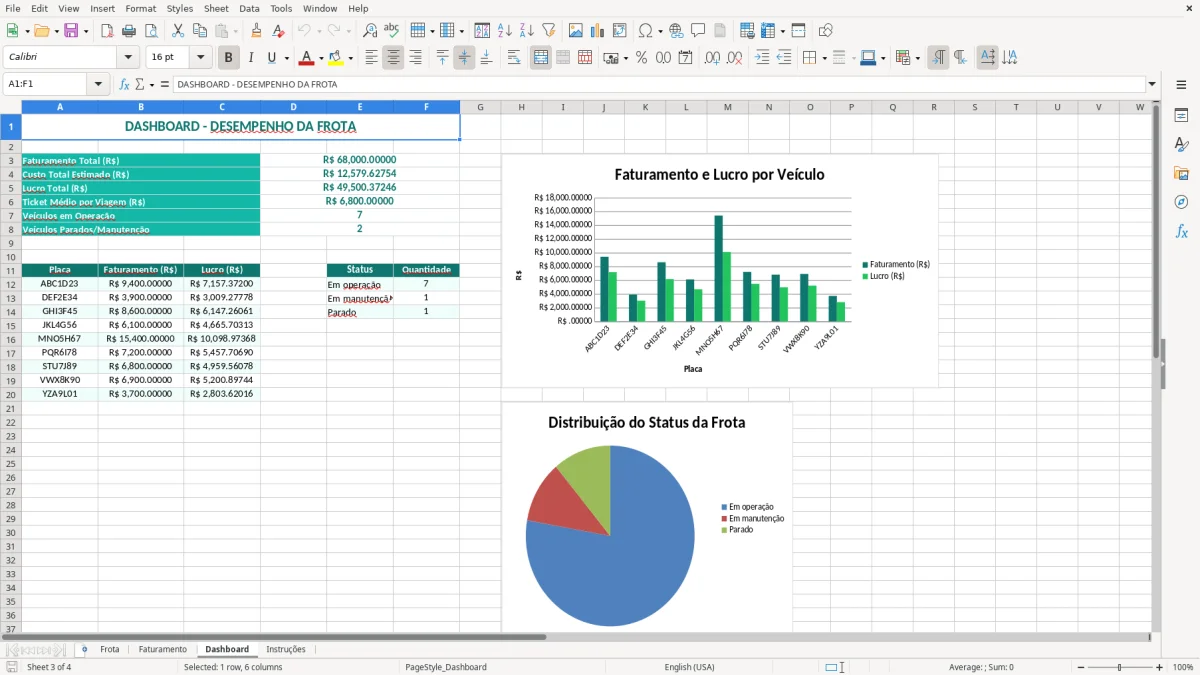Click into the formula input line
This screenshot has width=1200, height=675.
tap(659, 84)
